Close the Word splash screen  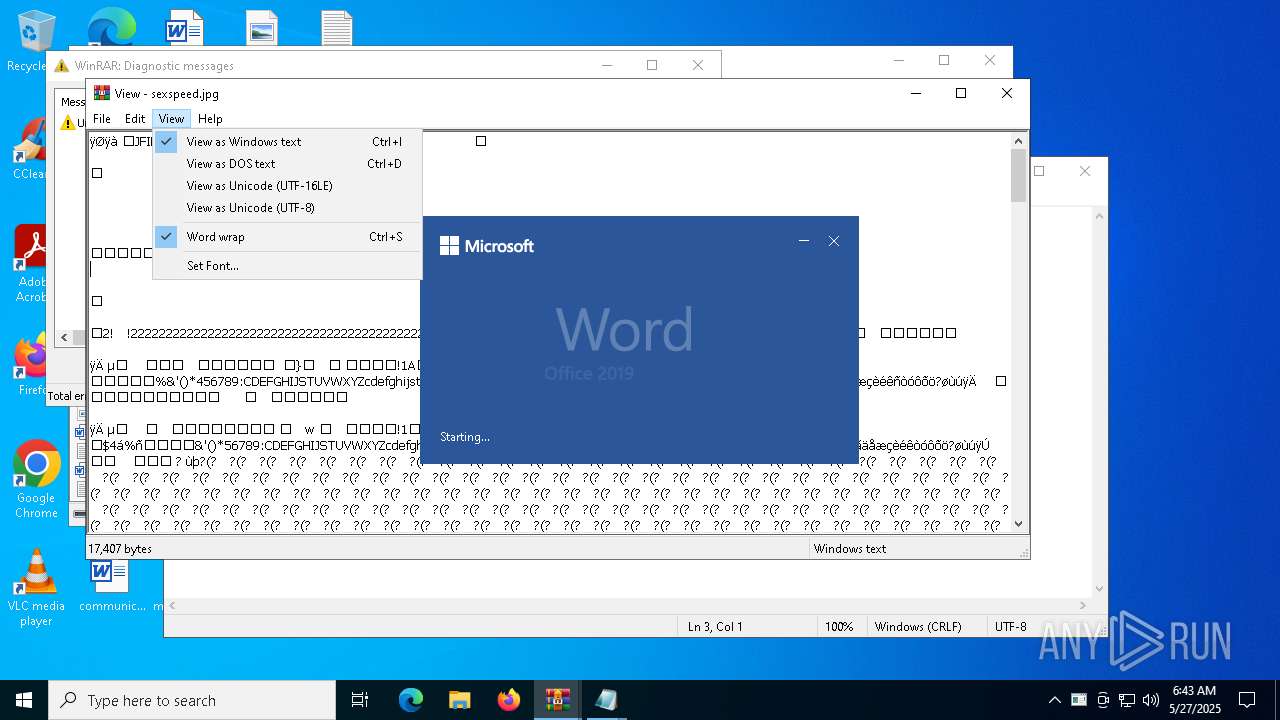(834, 241)
